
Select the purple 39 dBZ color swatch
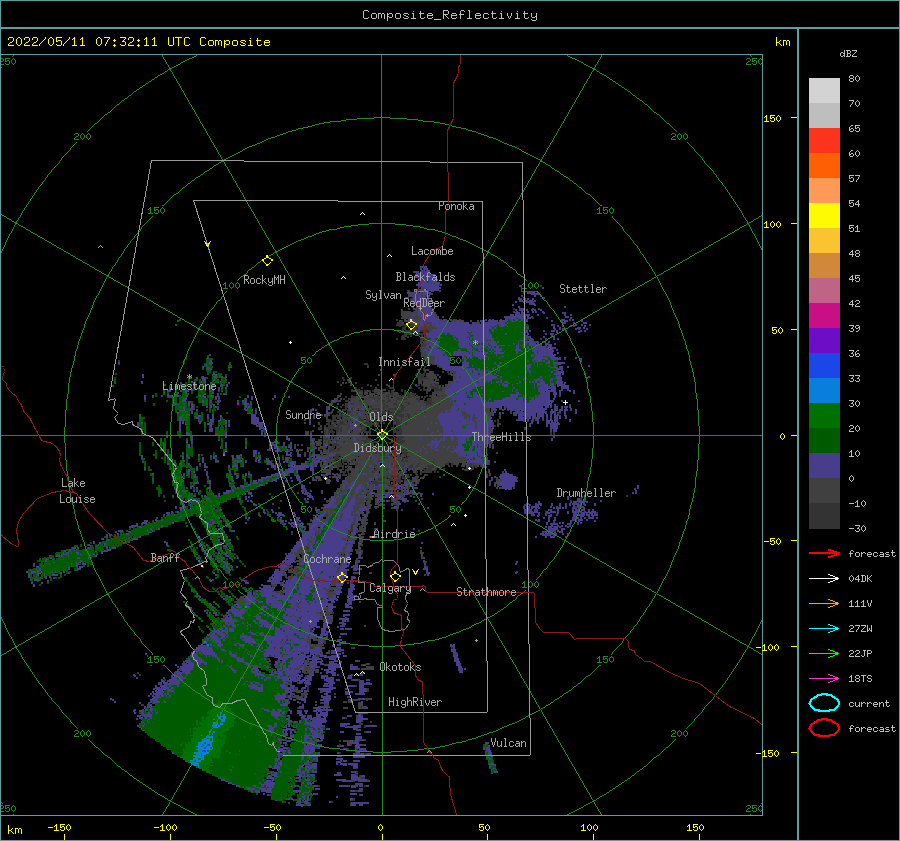point(824,341)
